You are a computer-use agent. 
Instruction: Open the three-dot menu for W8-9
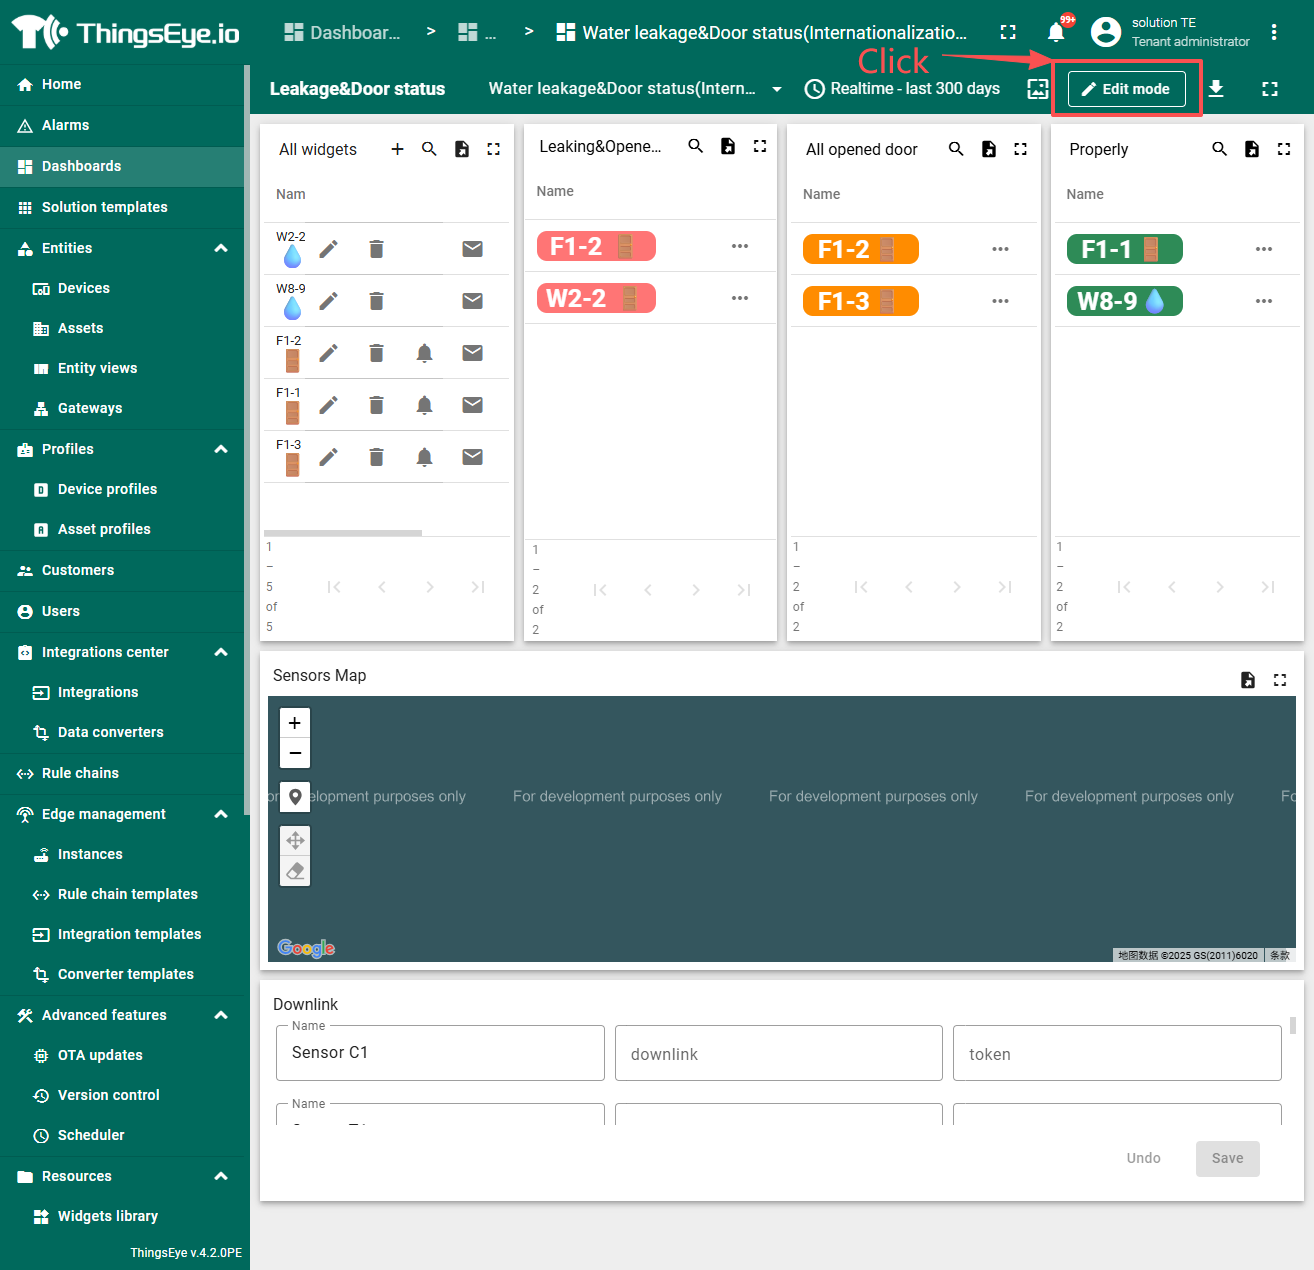tap(1264, 301)
